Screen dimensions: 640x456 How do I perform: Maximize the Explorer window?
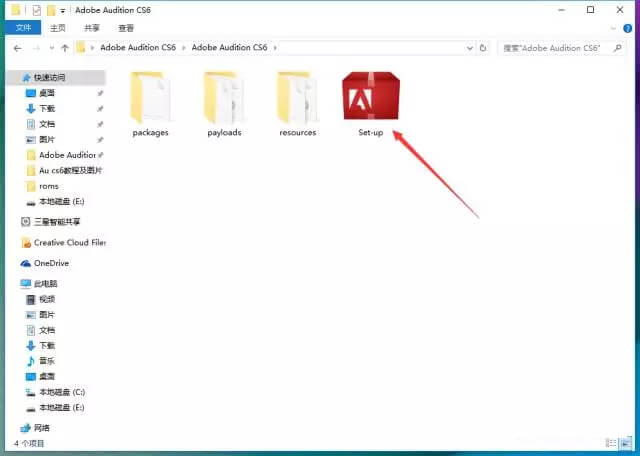pyautogui.click(x=590, y=10)
